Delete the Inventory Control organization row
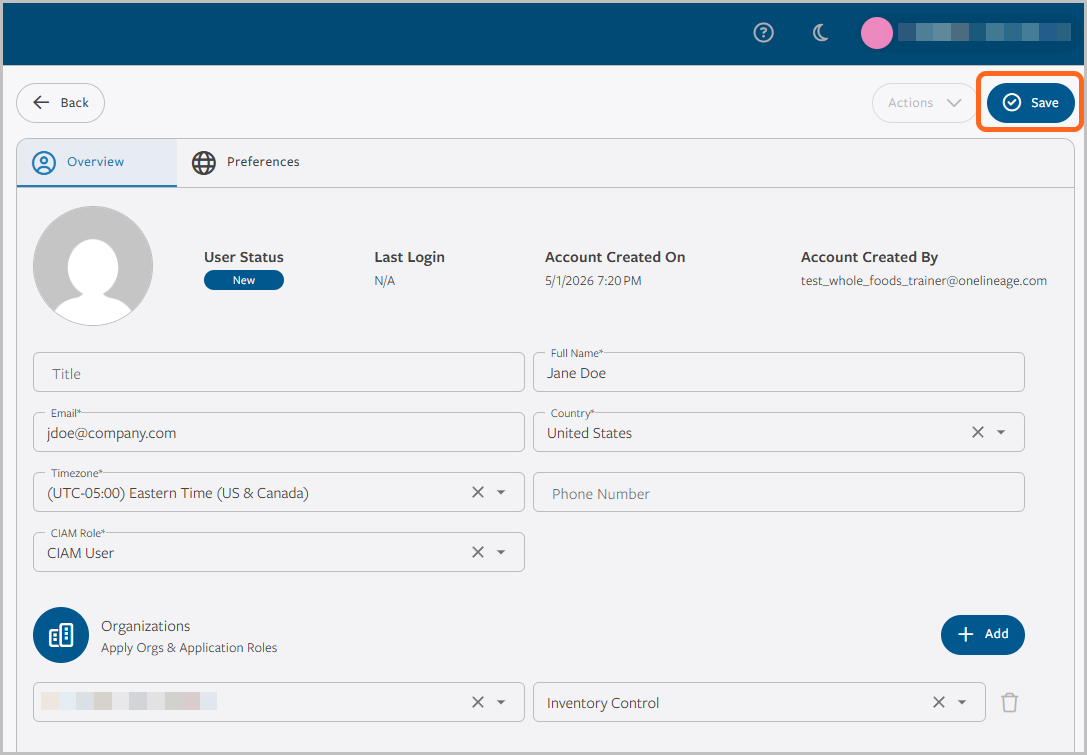Viewport: 1087px width, 755px height. [1009, 702]
